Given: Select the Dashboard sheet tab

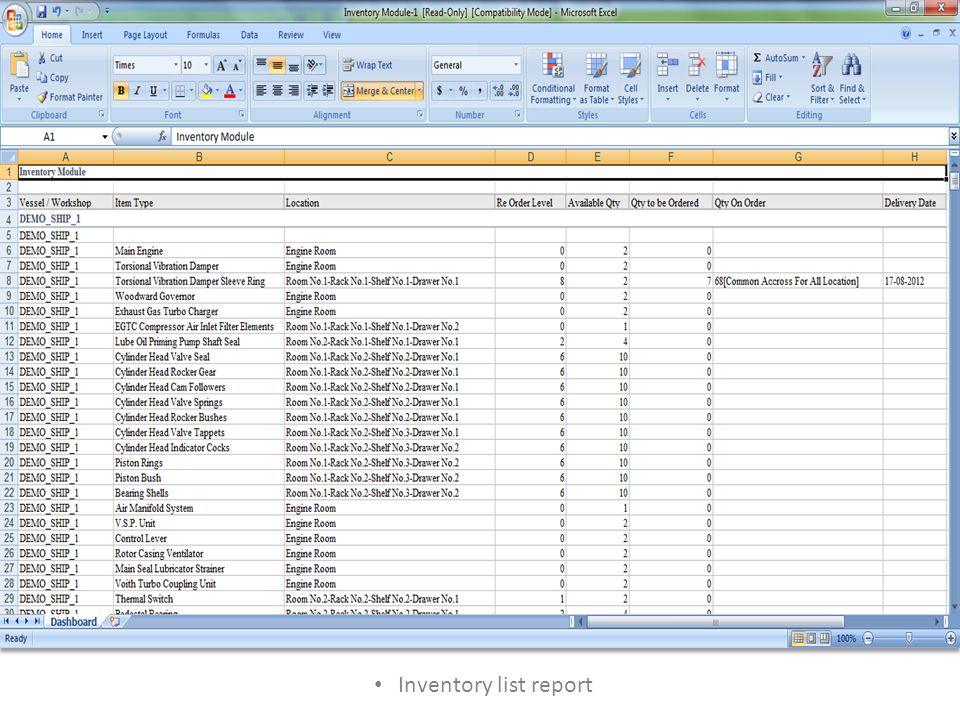Looking at the screenshot, I should (x=73, y=621).
